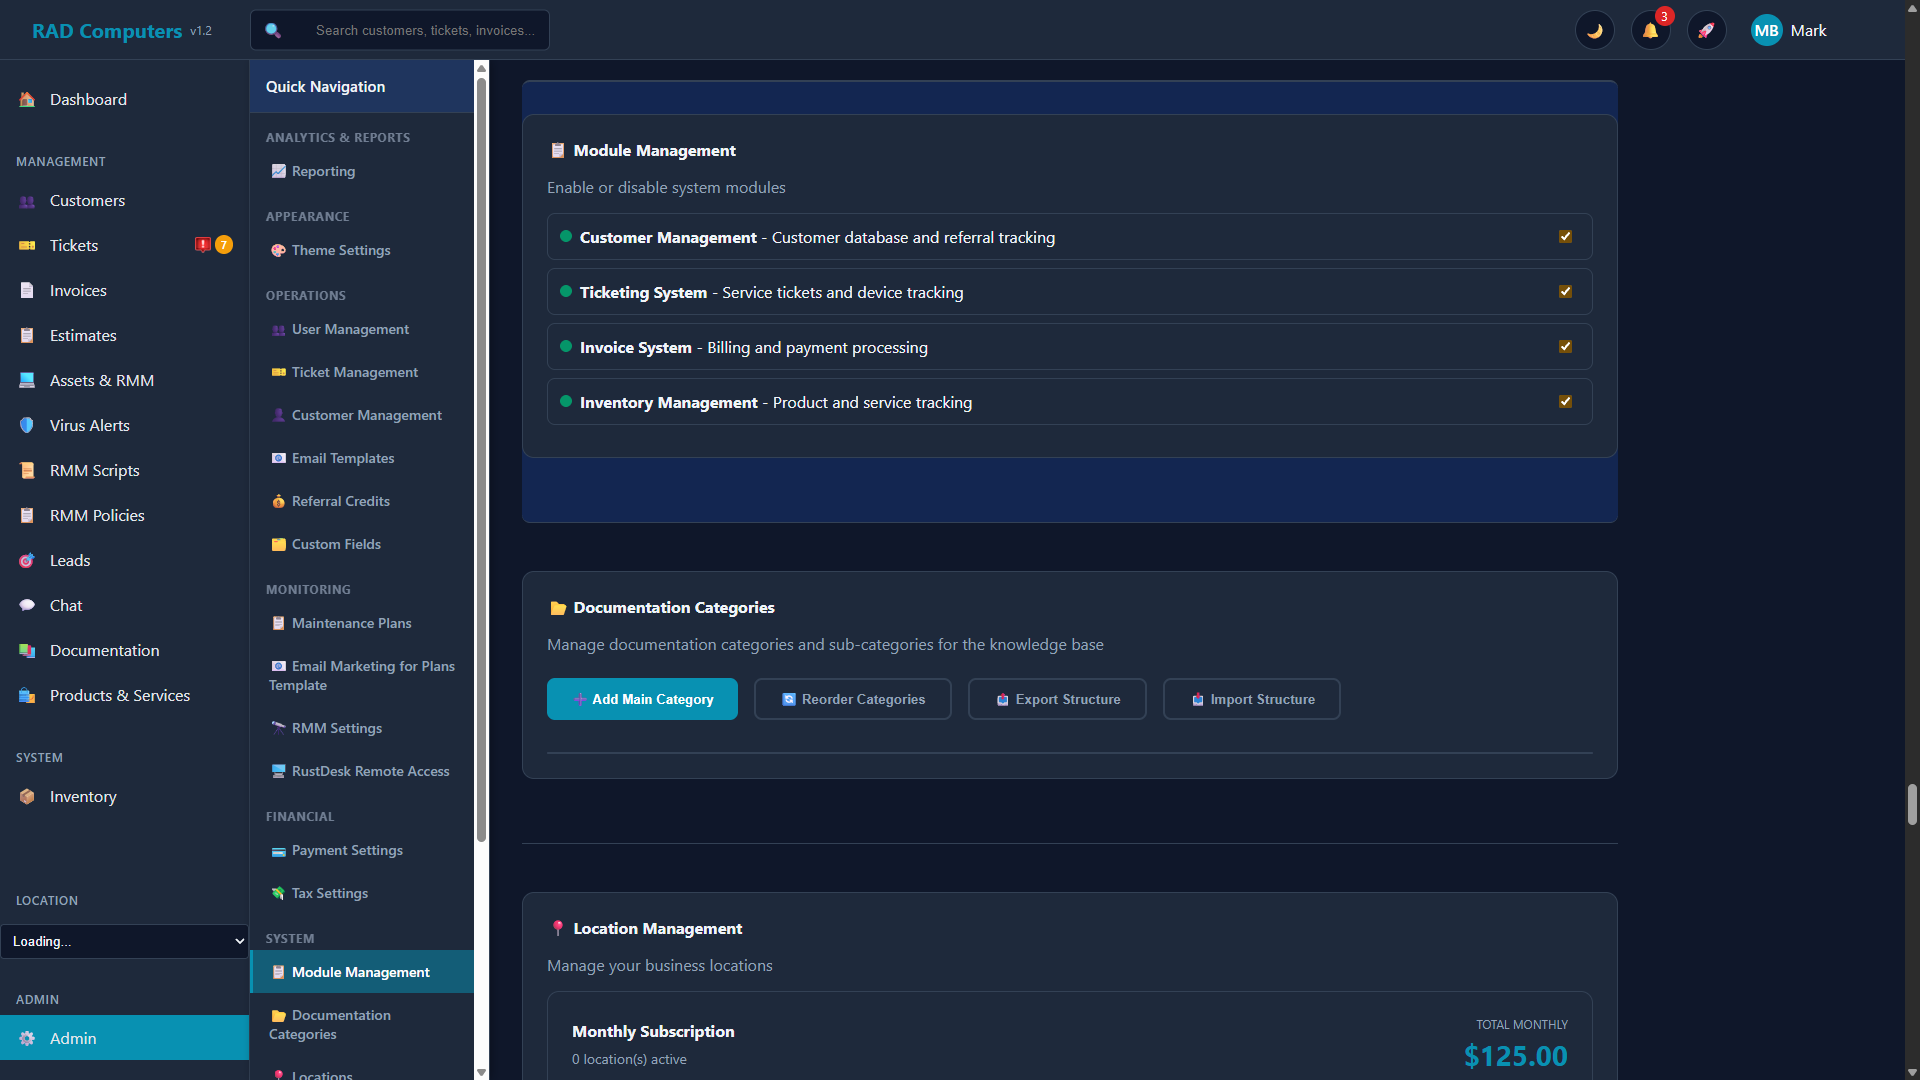The image size is (1920, 1080).
Task: Toggle dark mode in the header
Action: [x=1595, y=30]
